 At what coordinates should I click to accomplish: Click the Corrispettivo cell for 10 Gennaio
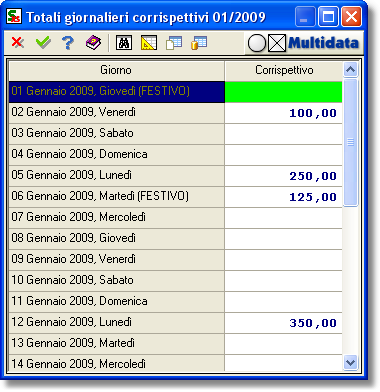tap(284, 281)
